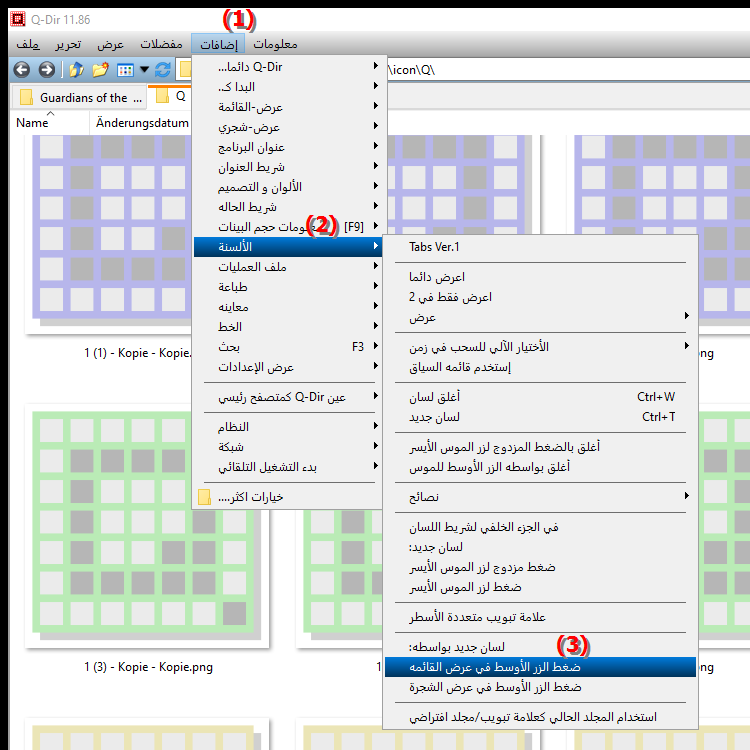
Task: Expand the عرض-شجري submenu
Action: click(x=287, y=127)
